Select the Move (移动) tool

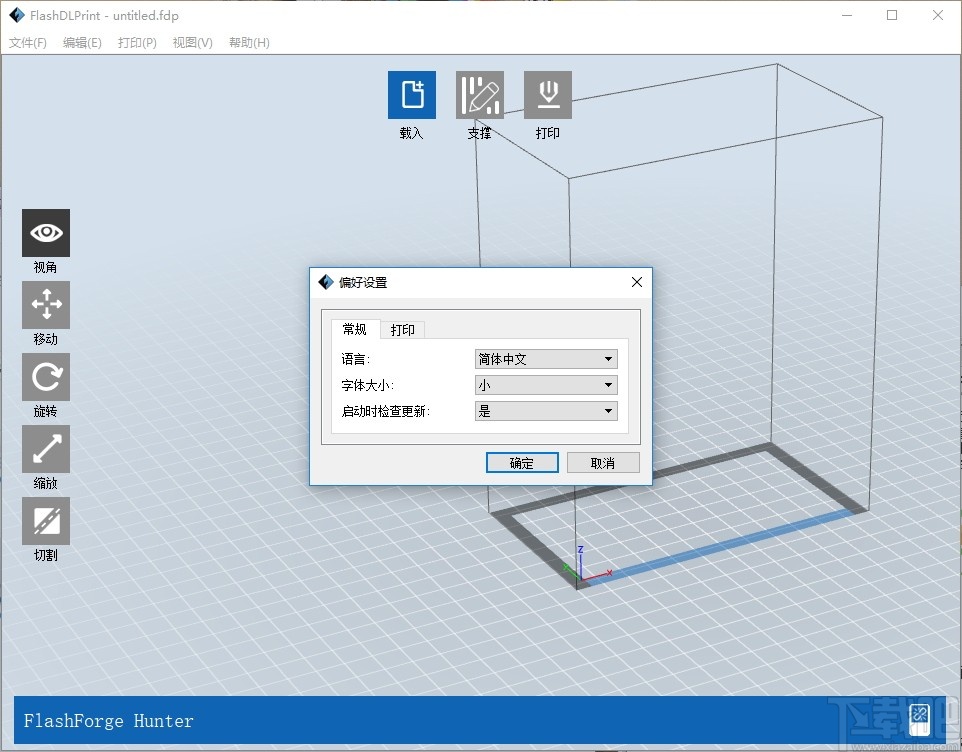[x=45, y=304]
